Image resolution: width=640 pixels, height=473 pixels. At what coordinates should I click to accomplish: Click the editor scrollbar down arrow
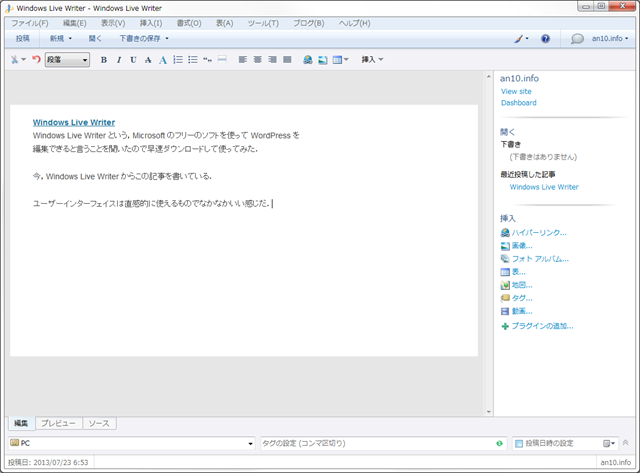tap(489, 412)
